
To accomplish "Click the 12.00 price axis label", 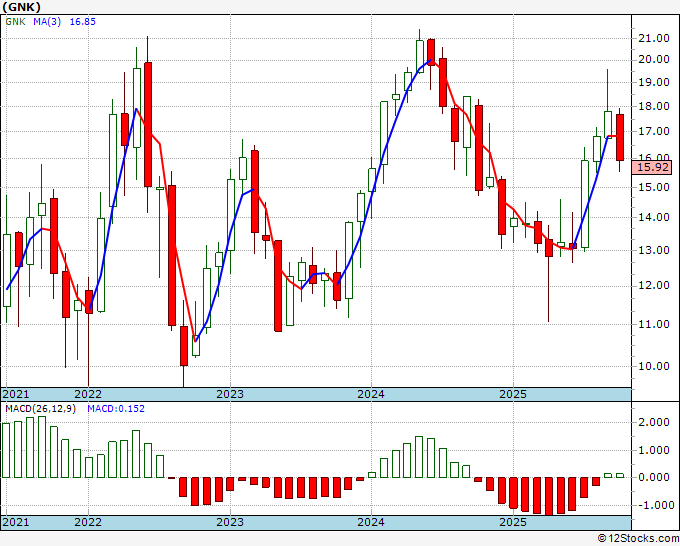I will tap(654, 285).
